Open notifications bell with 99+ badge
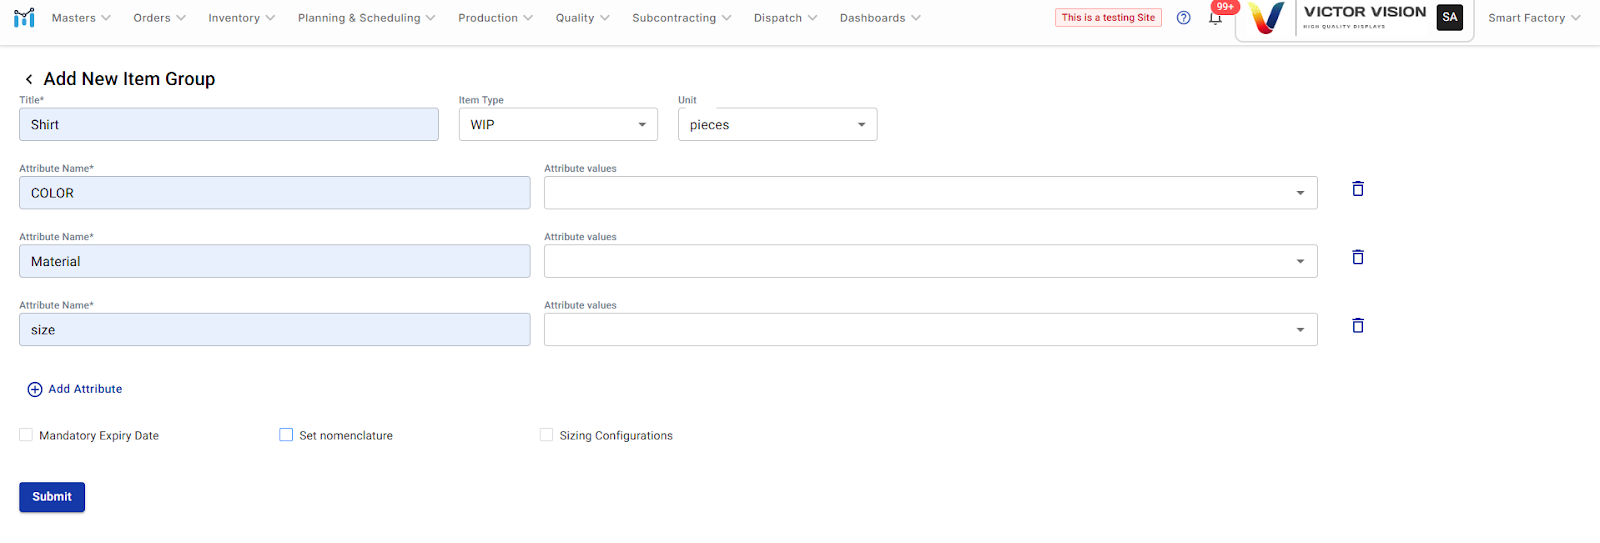Screen dimensions: 1600x543 1215,18
